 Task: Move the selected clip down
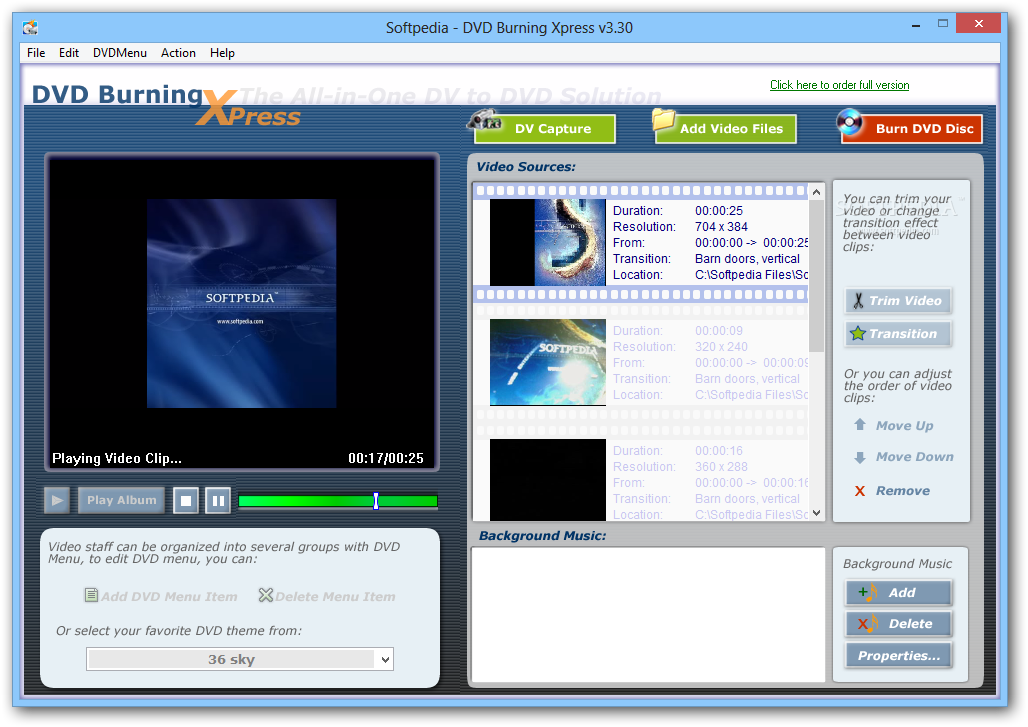click(x=903, y=457)
